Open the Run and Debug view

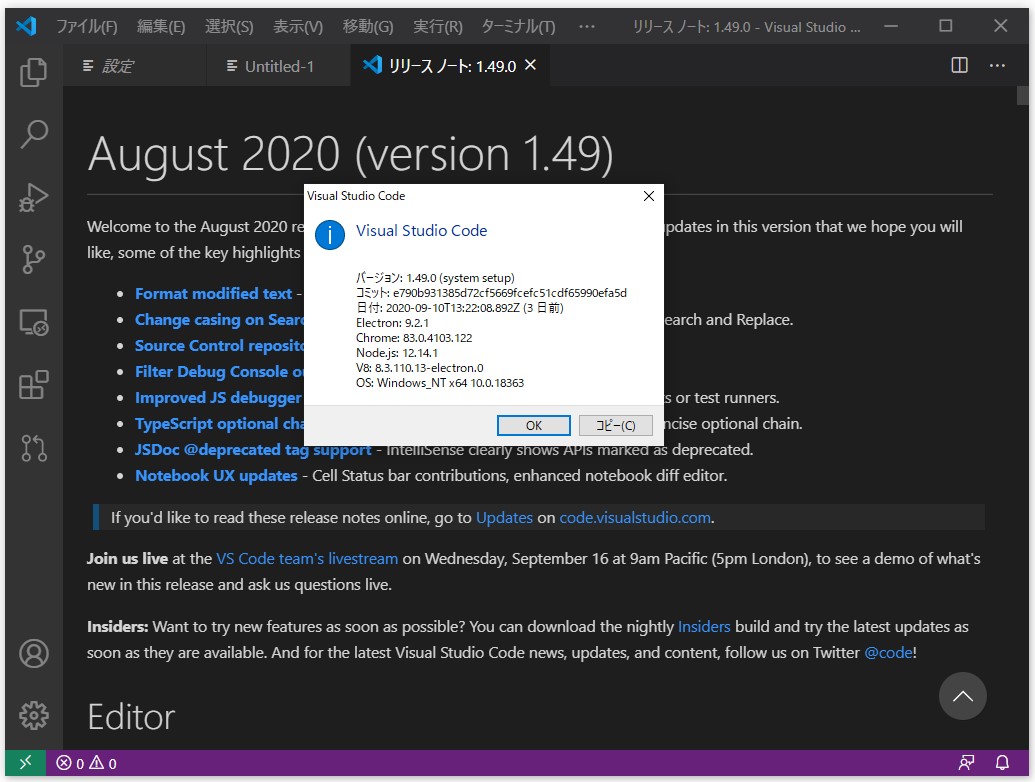click(x=34, y=197)
